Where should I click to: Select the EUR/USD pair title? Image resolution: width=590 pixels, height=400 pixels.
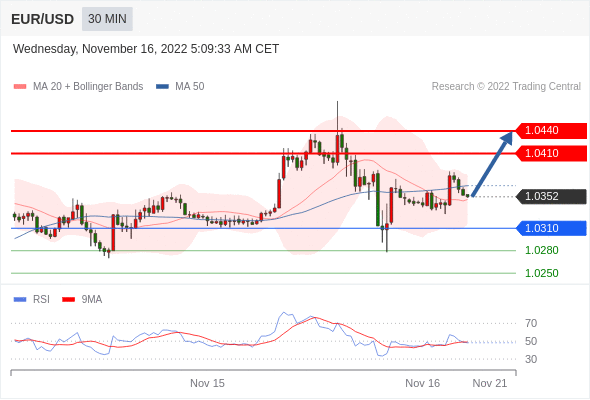[43, 19]
